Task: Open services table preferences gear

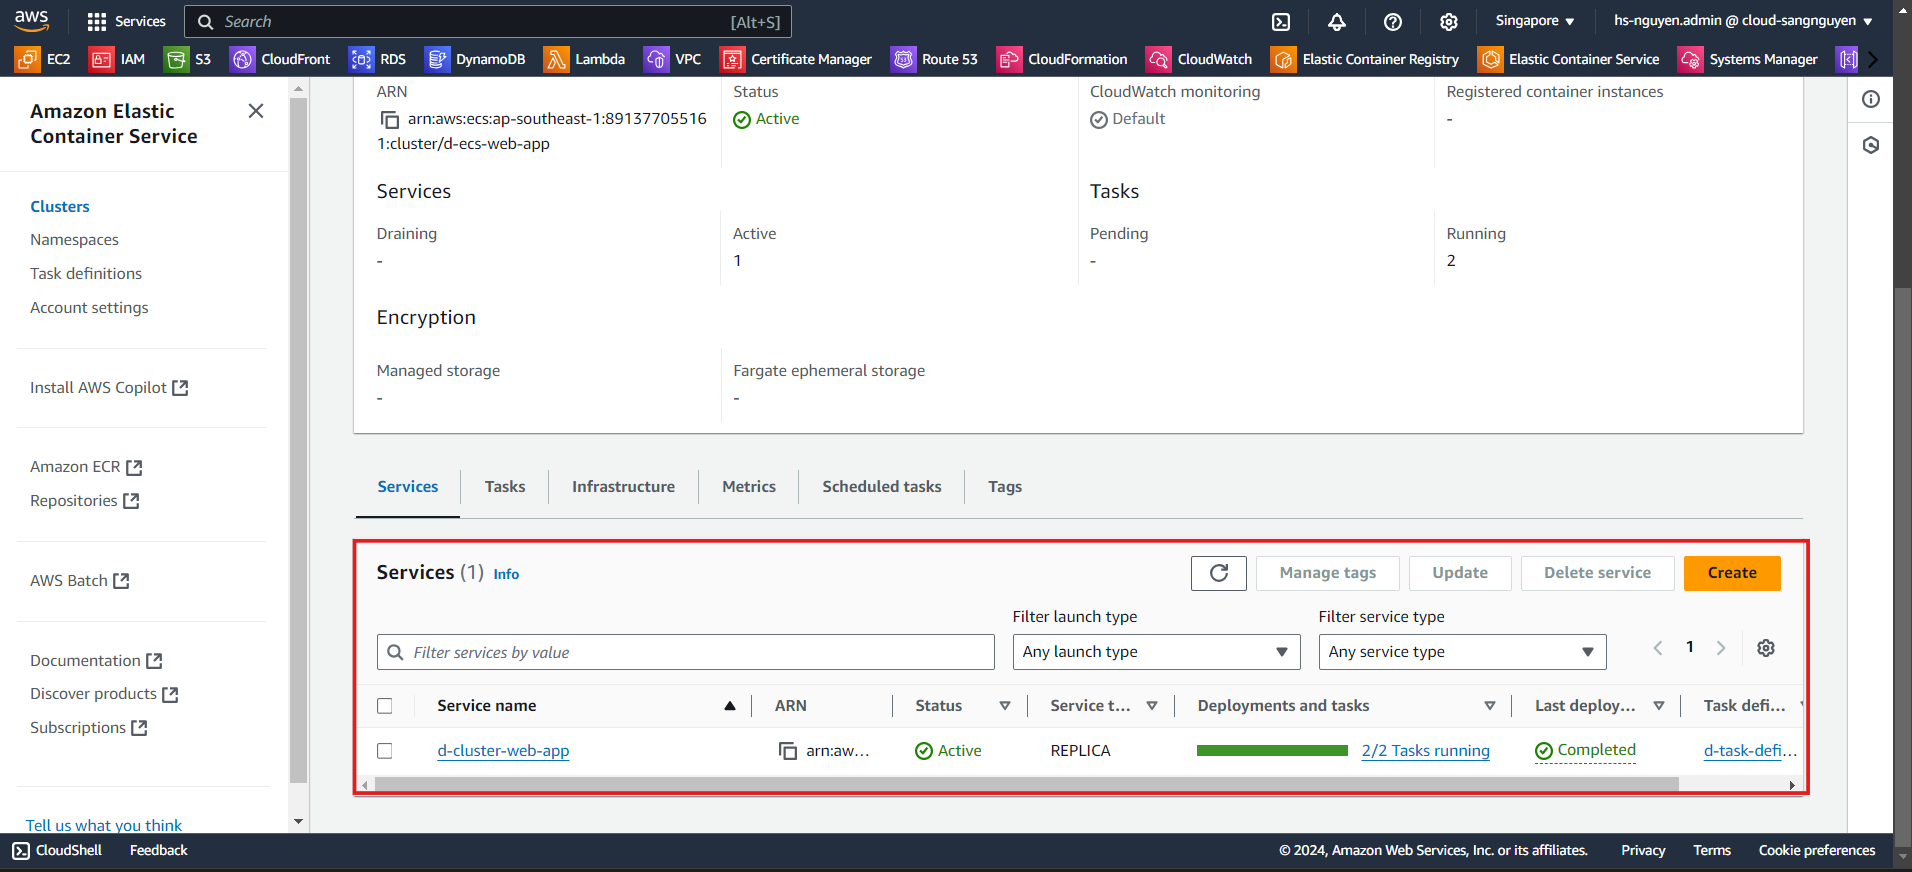Action: point(1766,648)
